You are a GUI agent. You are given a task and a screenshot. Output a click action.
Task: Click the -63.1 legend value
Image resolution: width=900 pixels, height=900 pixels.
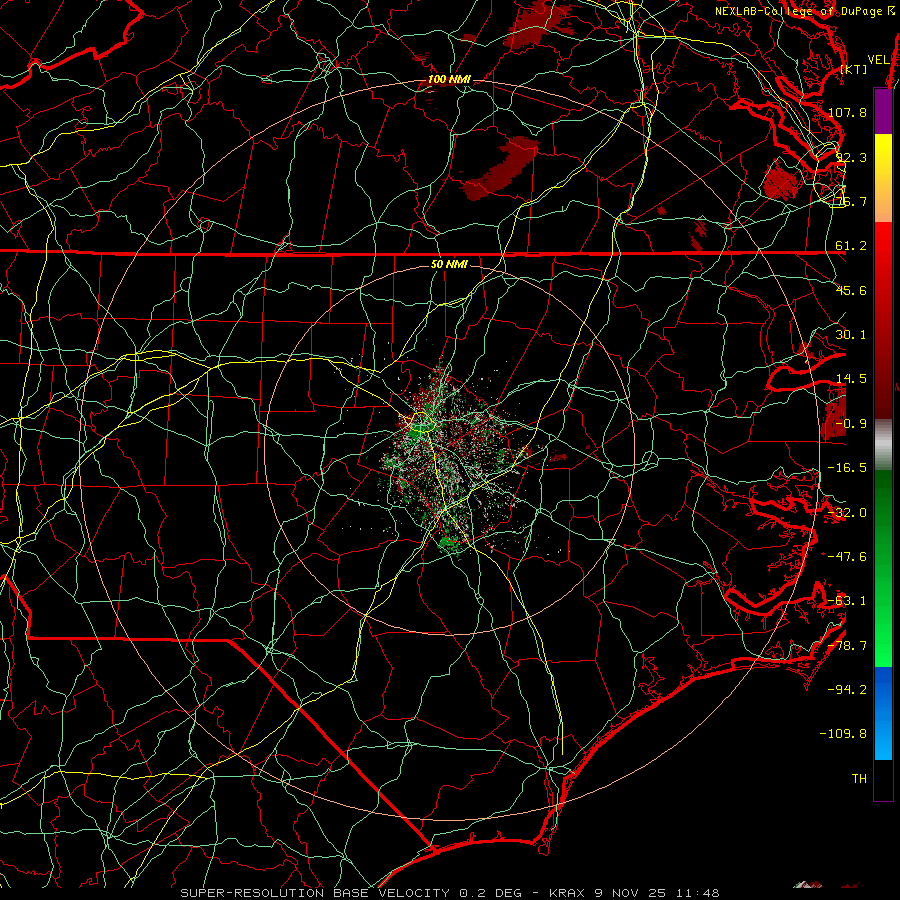click(x=847, y=601)
